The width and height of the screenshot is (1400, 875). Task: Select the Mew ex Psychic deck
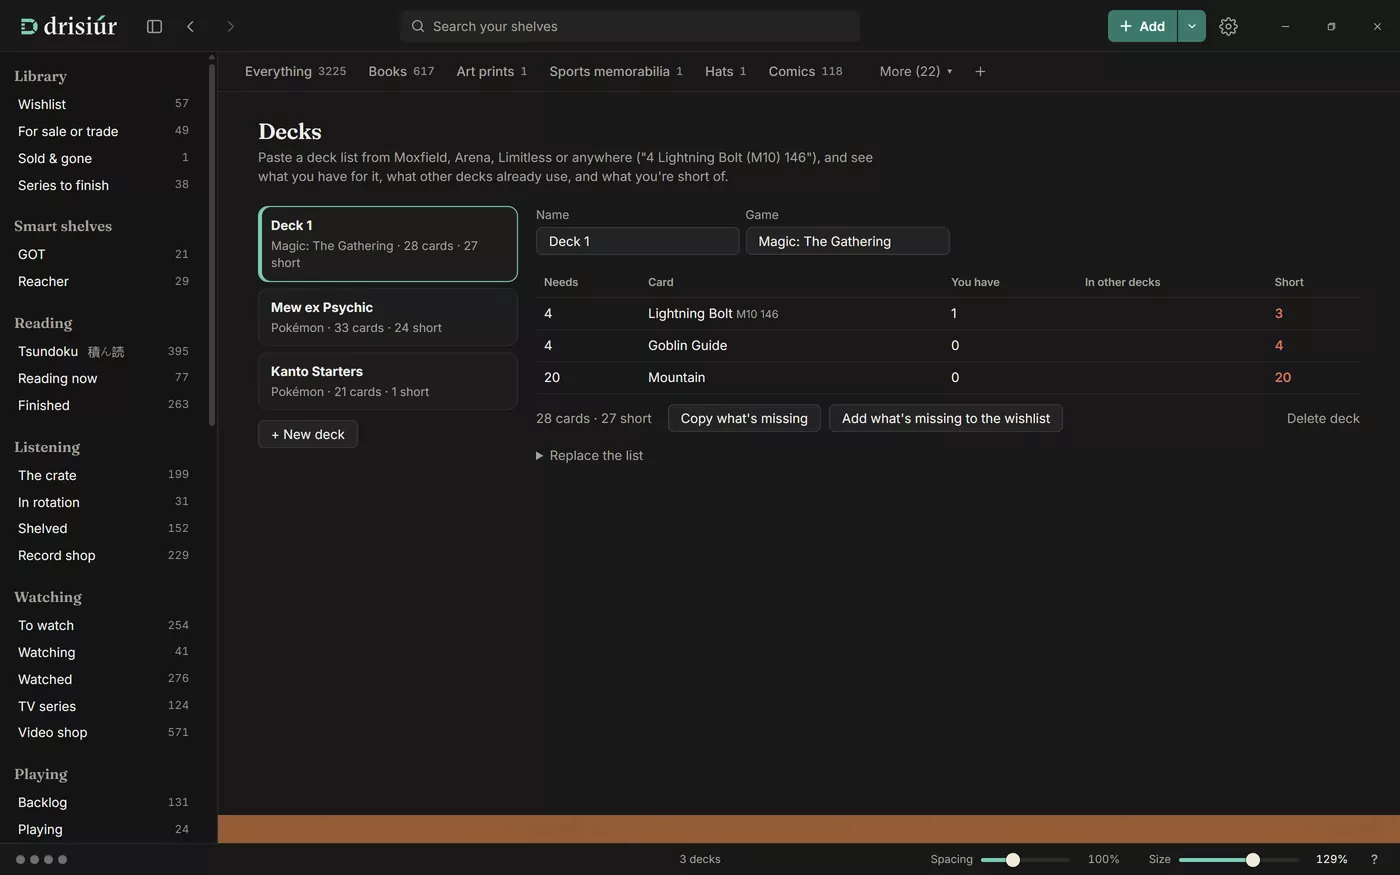point(388,317)
